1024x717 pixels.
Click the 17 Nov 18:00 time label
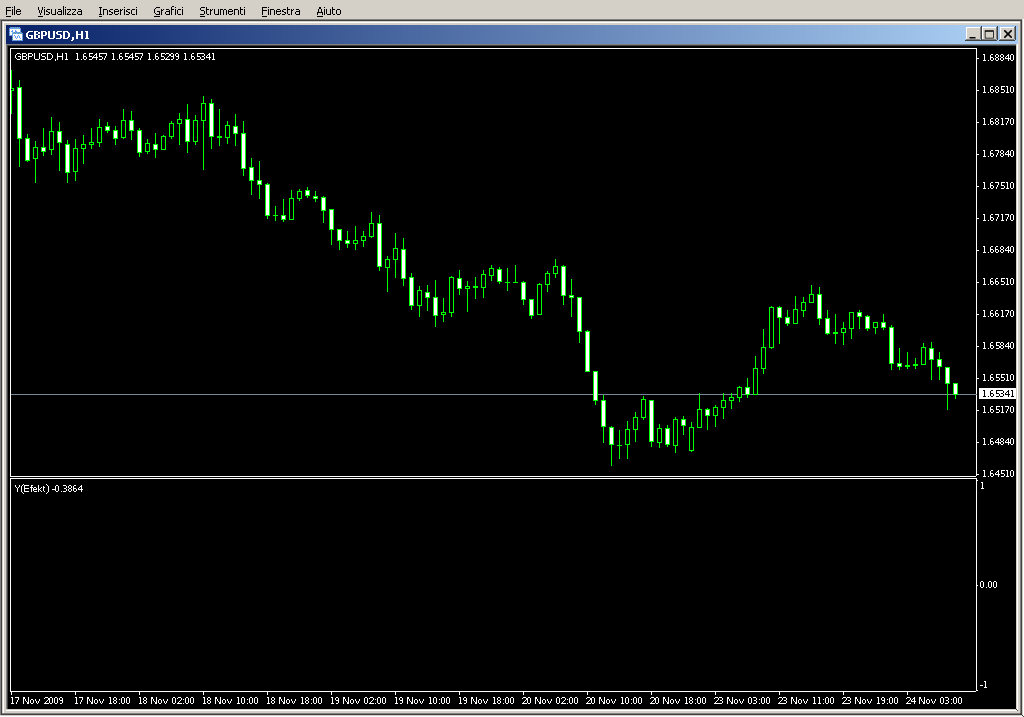click(102, 701)
